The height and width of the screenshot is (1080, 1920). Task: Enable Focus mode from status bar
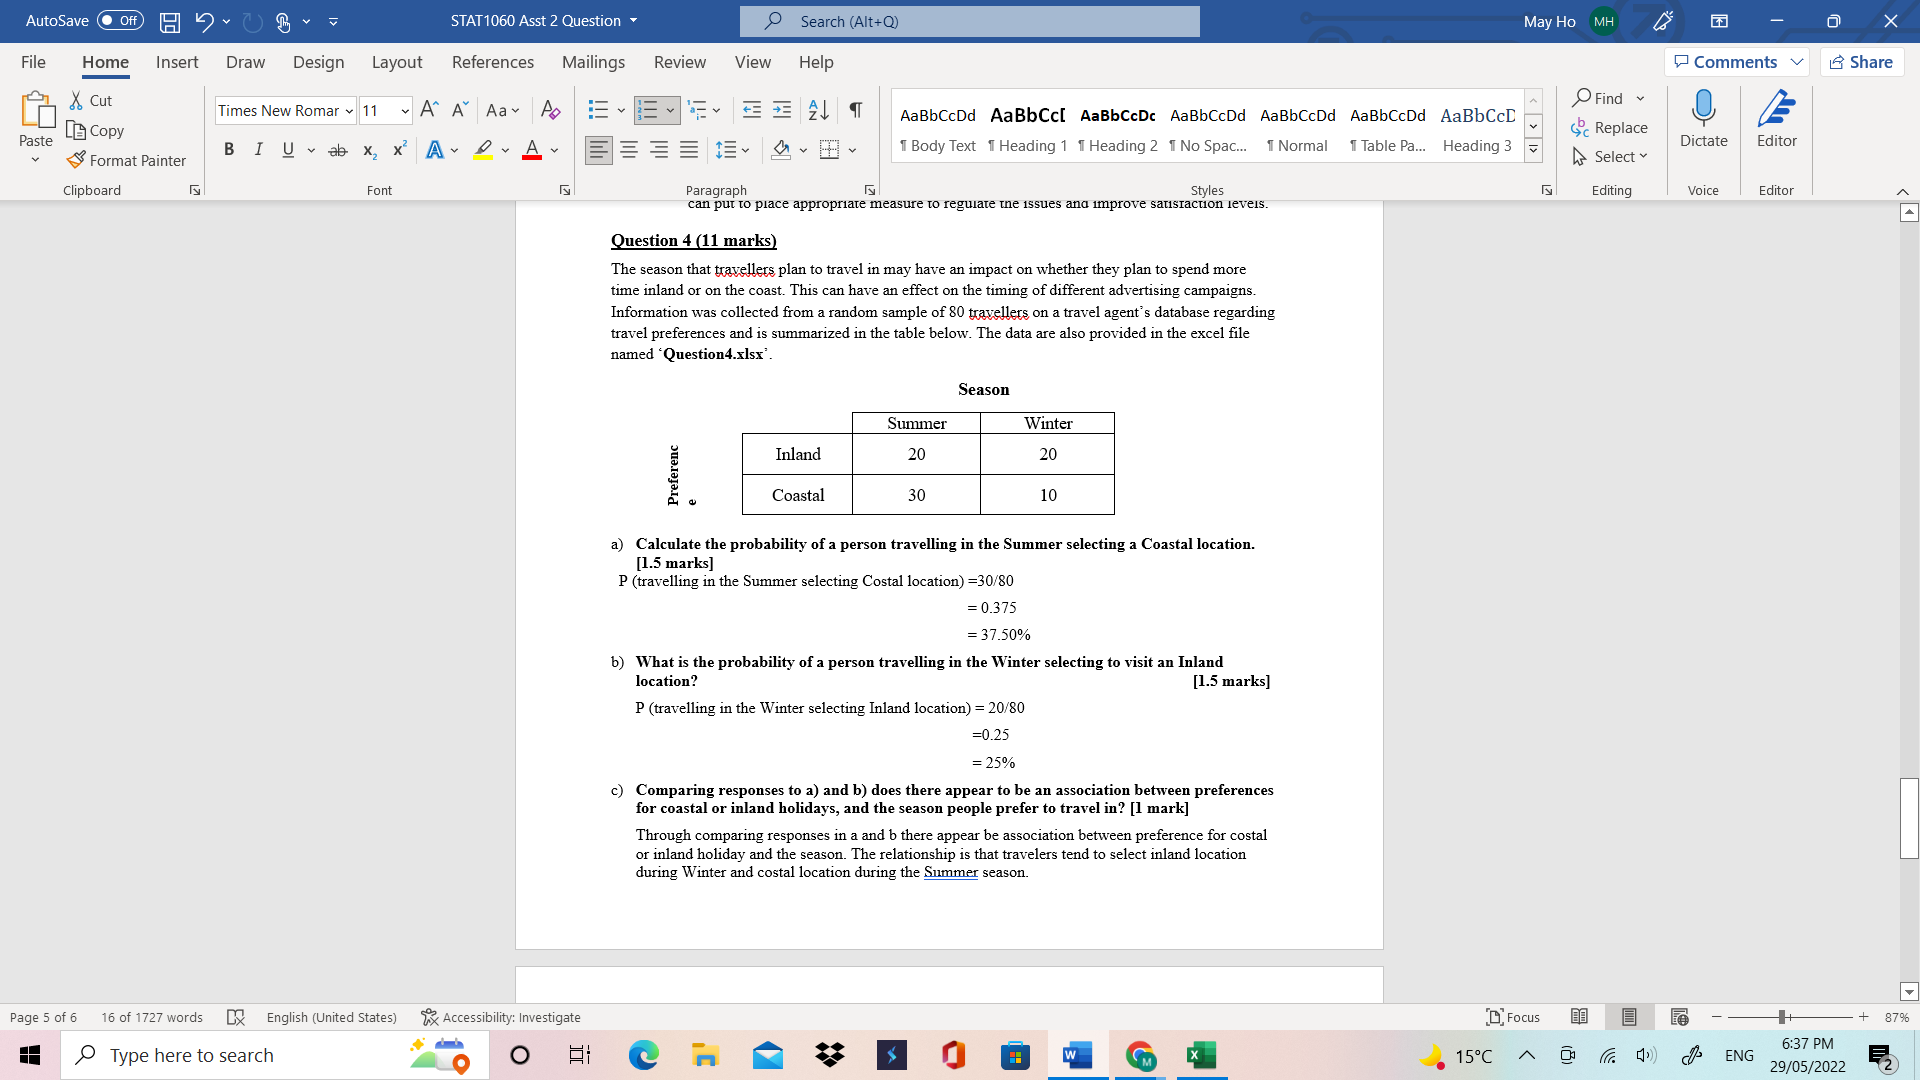tap(1513, 1017)
